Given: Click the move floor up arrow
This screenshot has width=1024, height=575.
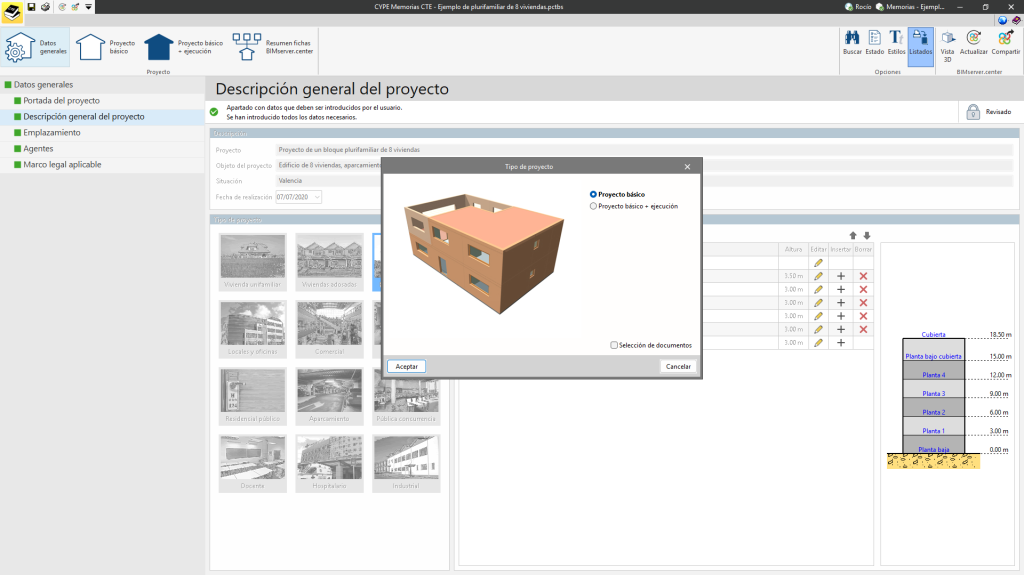Looking at the screenshot, I should 853,235.
